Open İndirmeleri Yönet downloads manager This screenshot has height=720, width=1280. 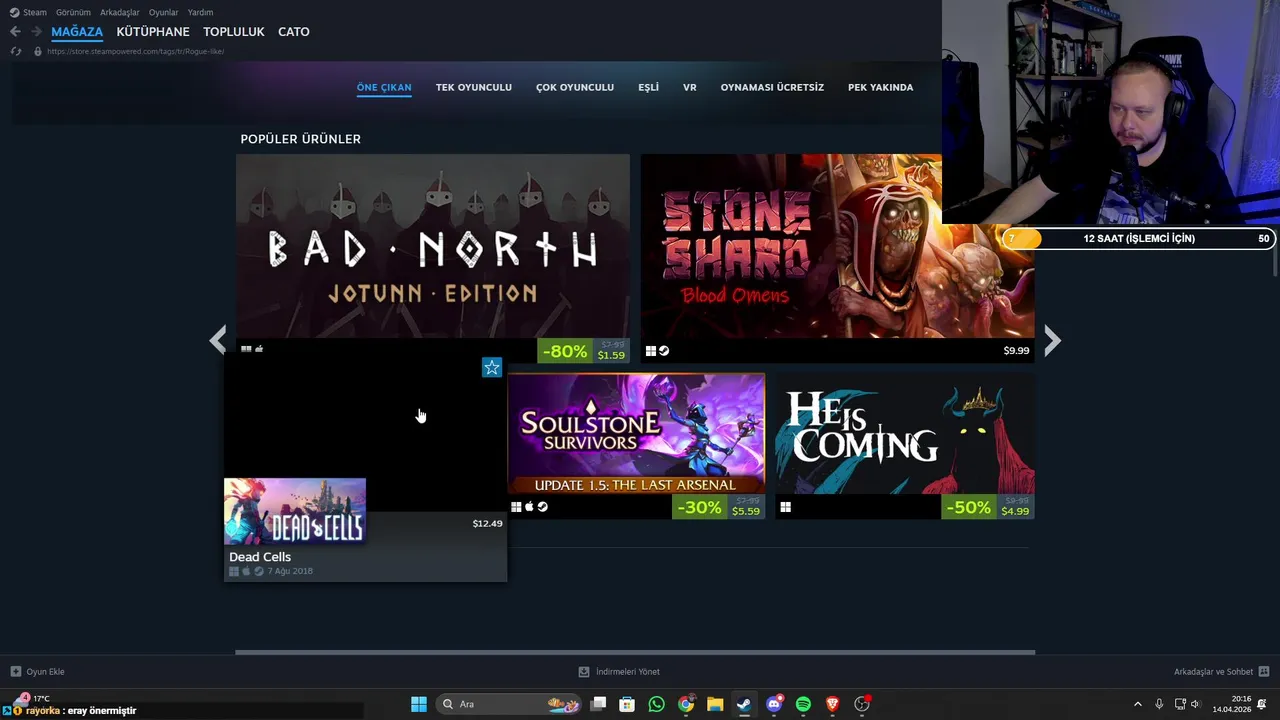(x=619, y=672)
